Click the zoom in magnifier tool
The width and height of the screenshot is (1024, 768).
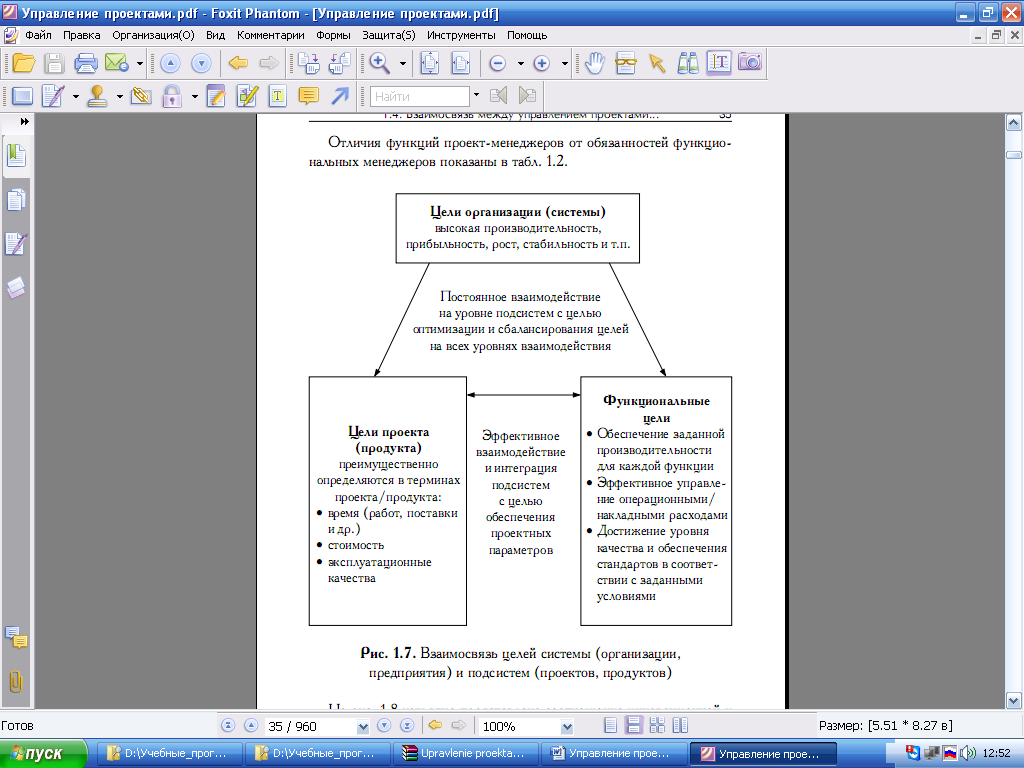click(x=379, y=63)
